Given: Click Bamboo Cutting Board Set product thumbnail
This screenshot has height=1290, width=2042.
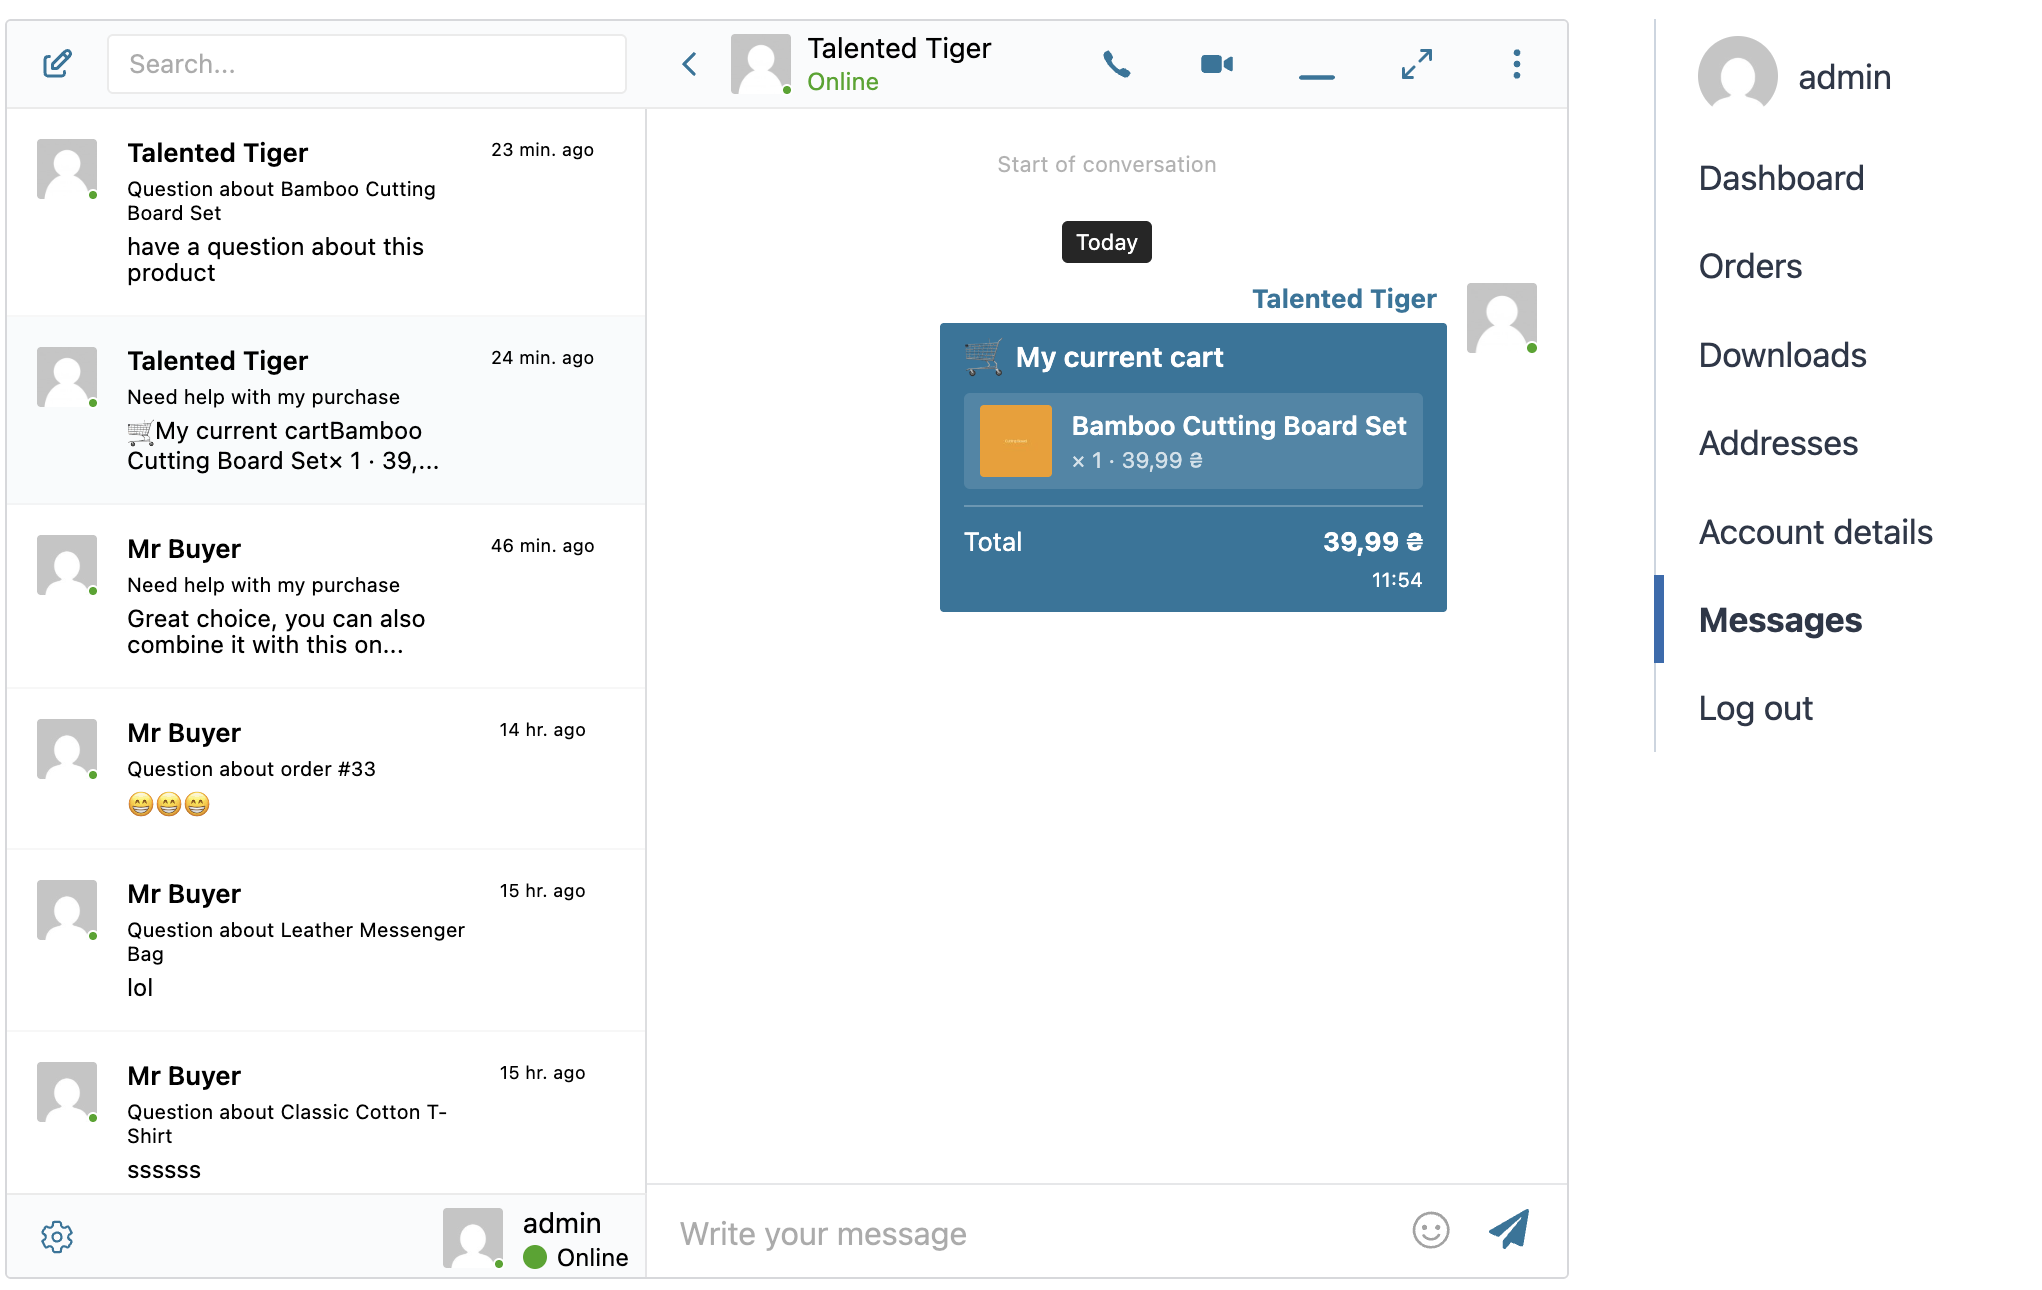Looking at the screenshot, I should [1015, 441].
